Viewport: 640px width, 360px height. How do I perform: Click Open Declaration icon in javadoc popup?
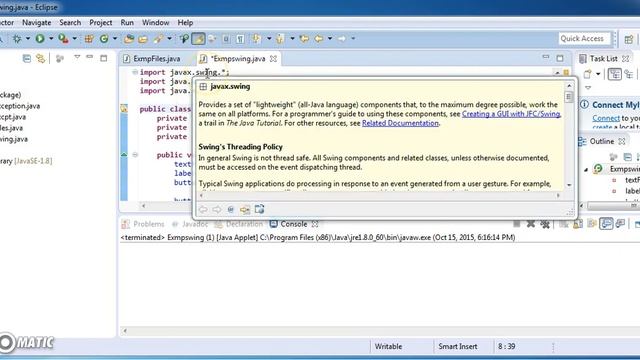244,209
